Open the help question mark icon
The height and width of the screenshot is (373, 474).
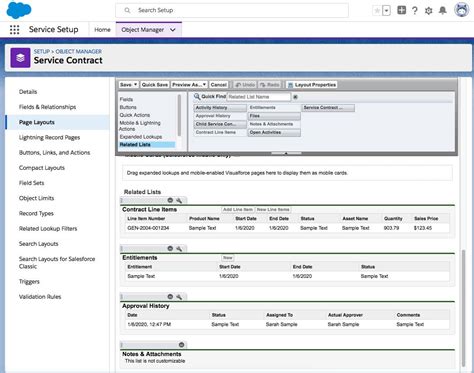click(x=415, y=11)
